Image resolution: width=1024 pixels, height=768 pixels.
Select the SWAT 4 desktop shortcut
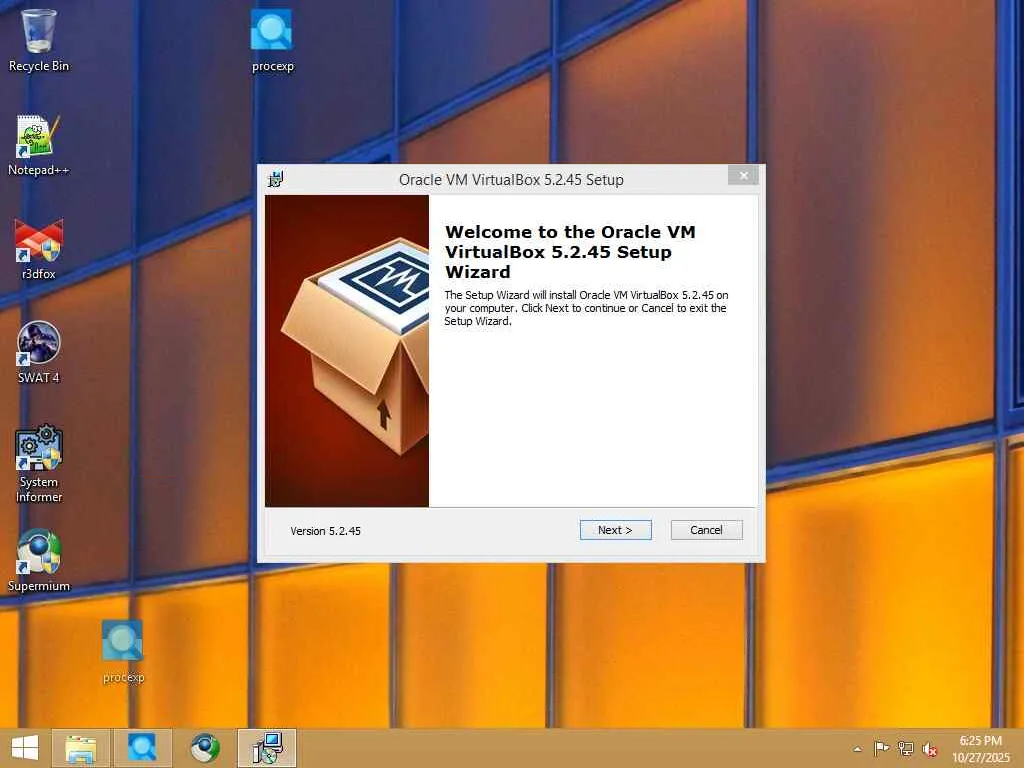click(39, 353)
